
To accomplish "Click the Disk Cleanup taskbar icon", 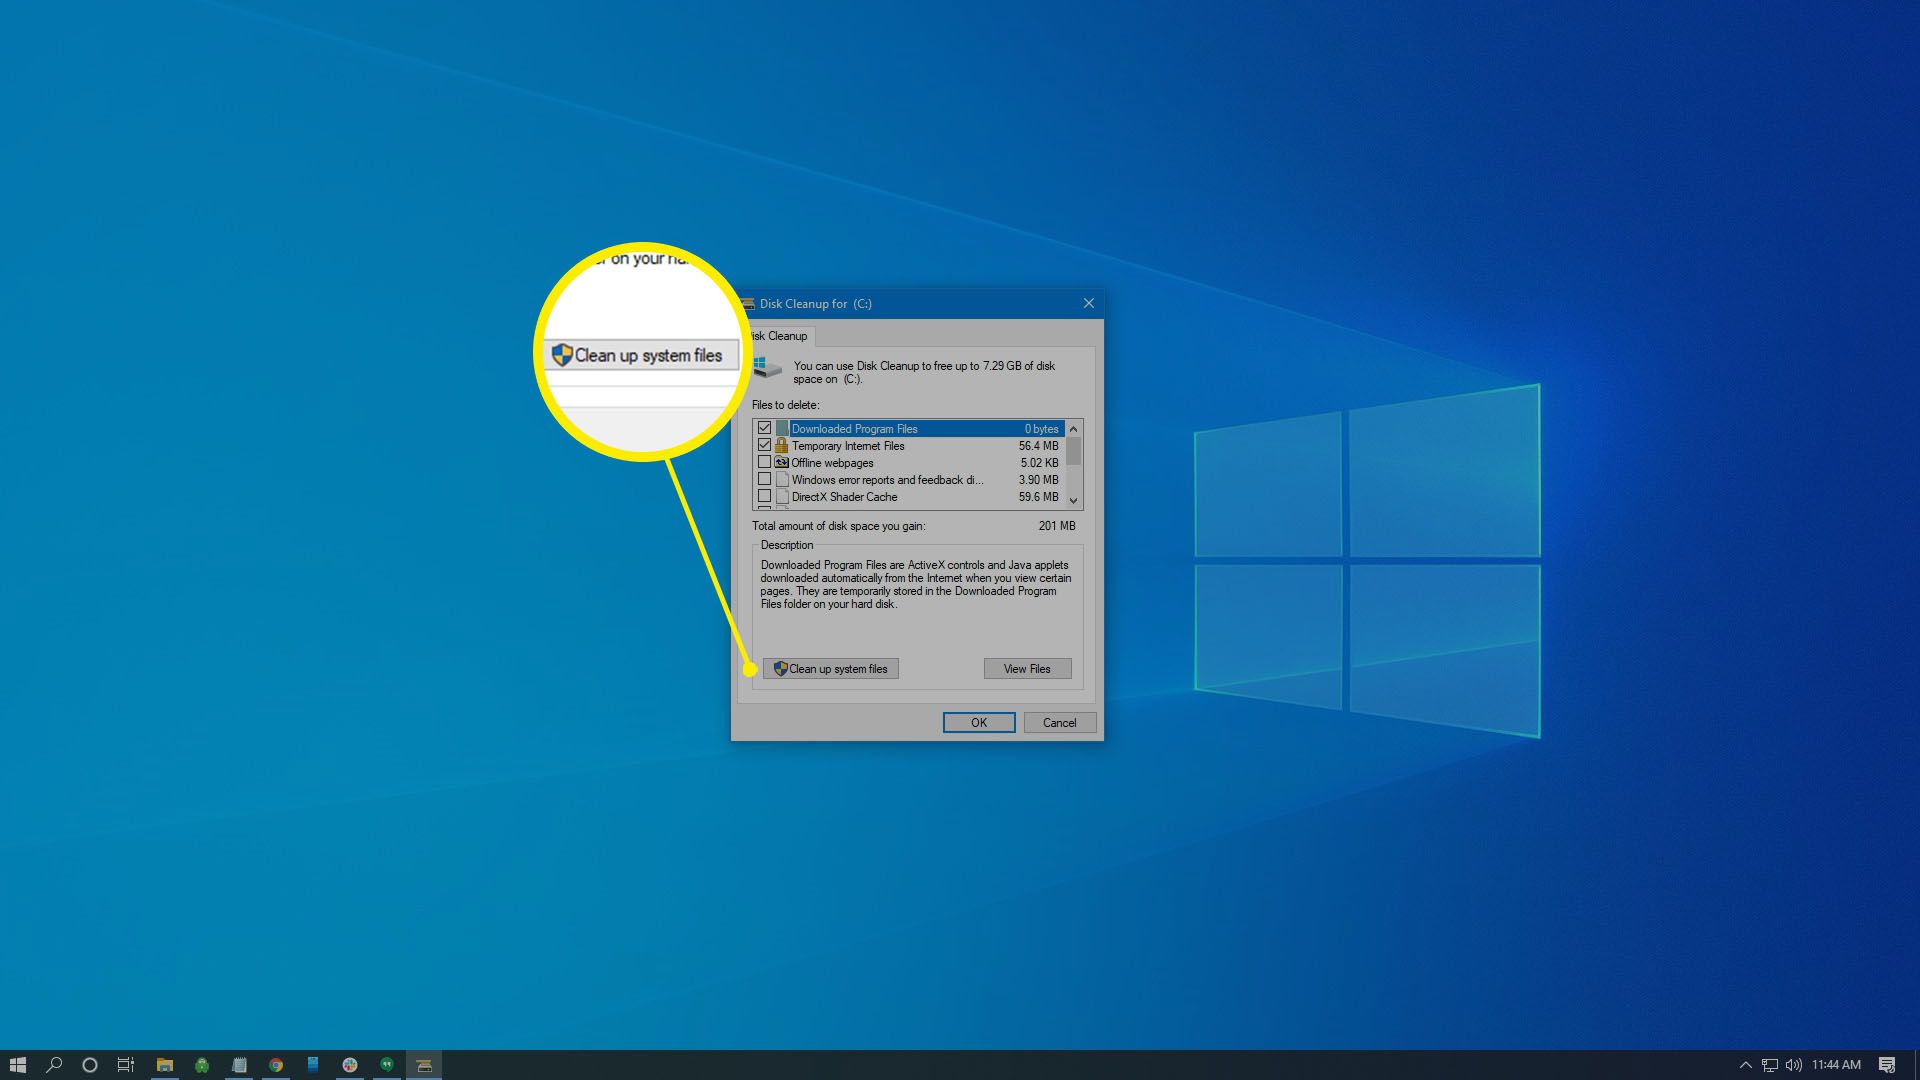I will pyautogui.click(x=424, y=1065).
